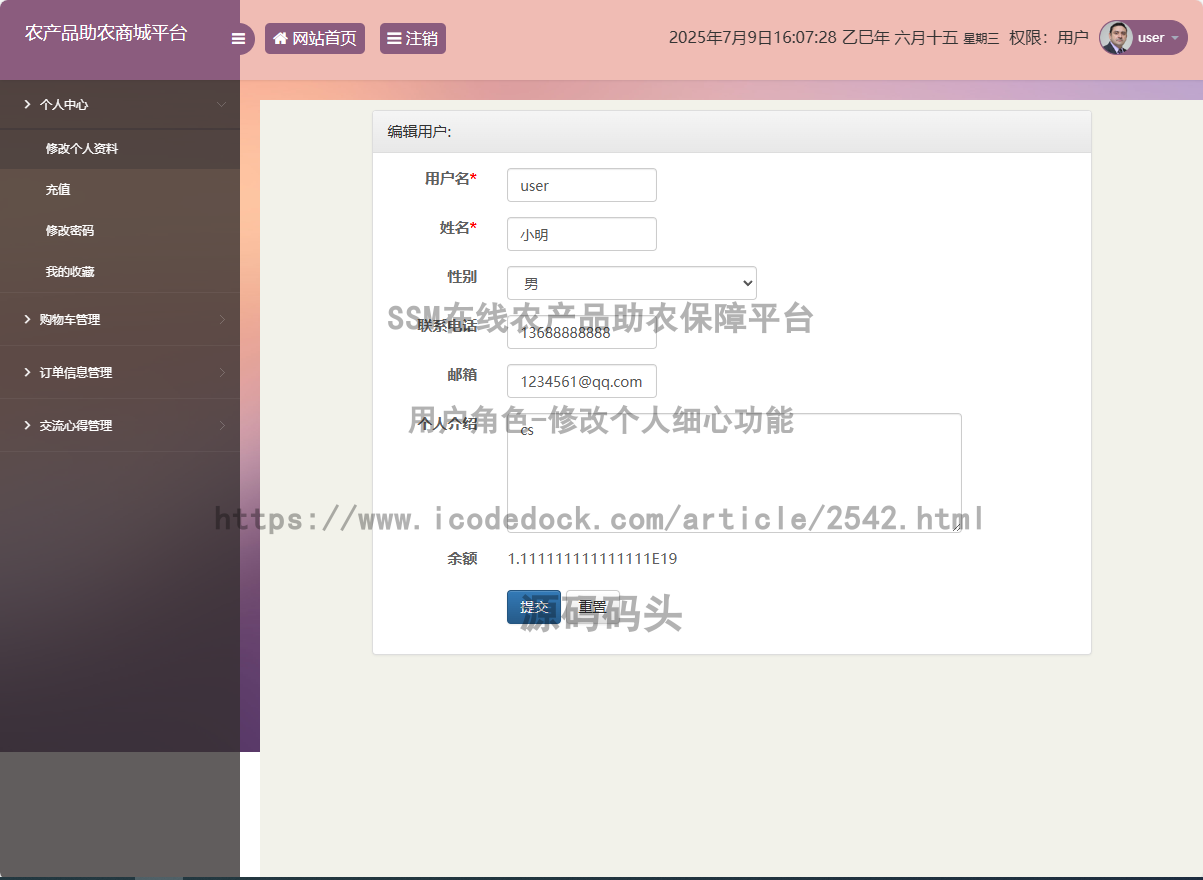Collapse 个人中心 via right-side arrow
This screenshot has height=880, width=1203.
pyautogui.click(x=221, y=104)
